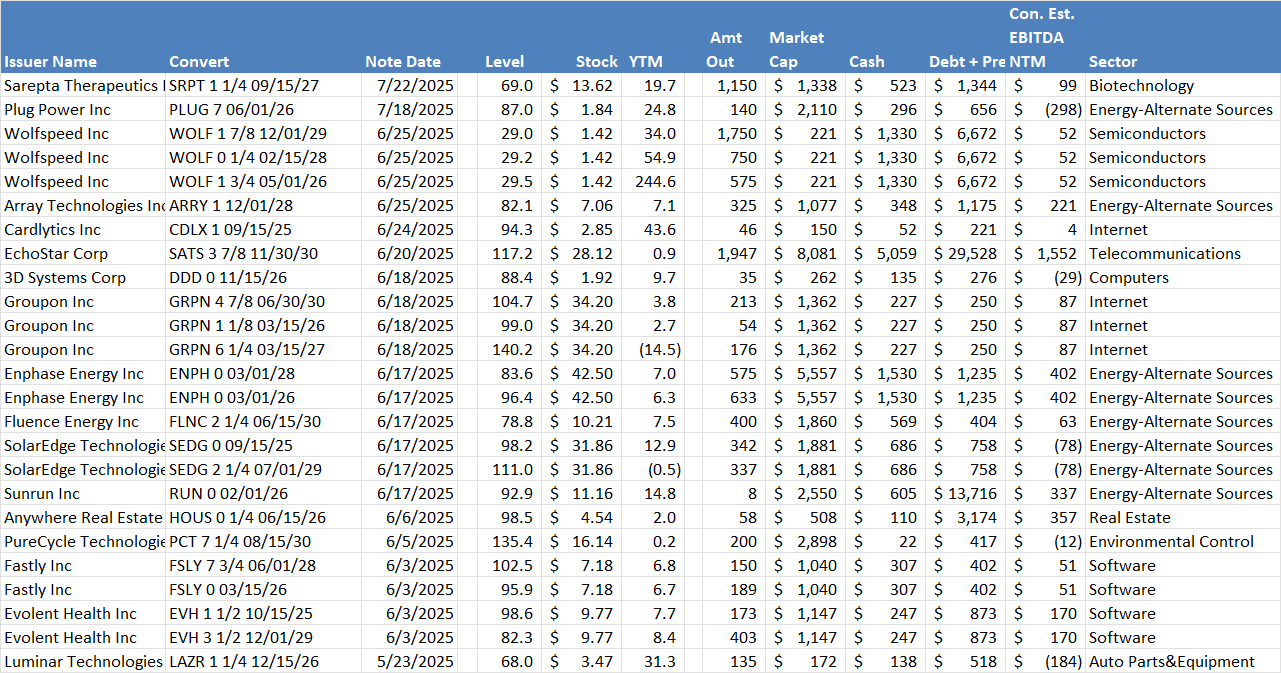The height and width of the screenshot is (673, 1281).
Task: Select YTM value '244.6'
Action: click(x=656, y=182)
